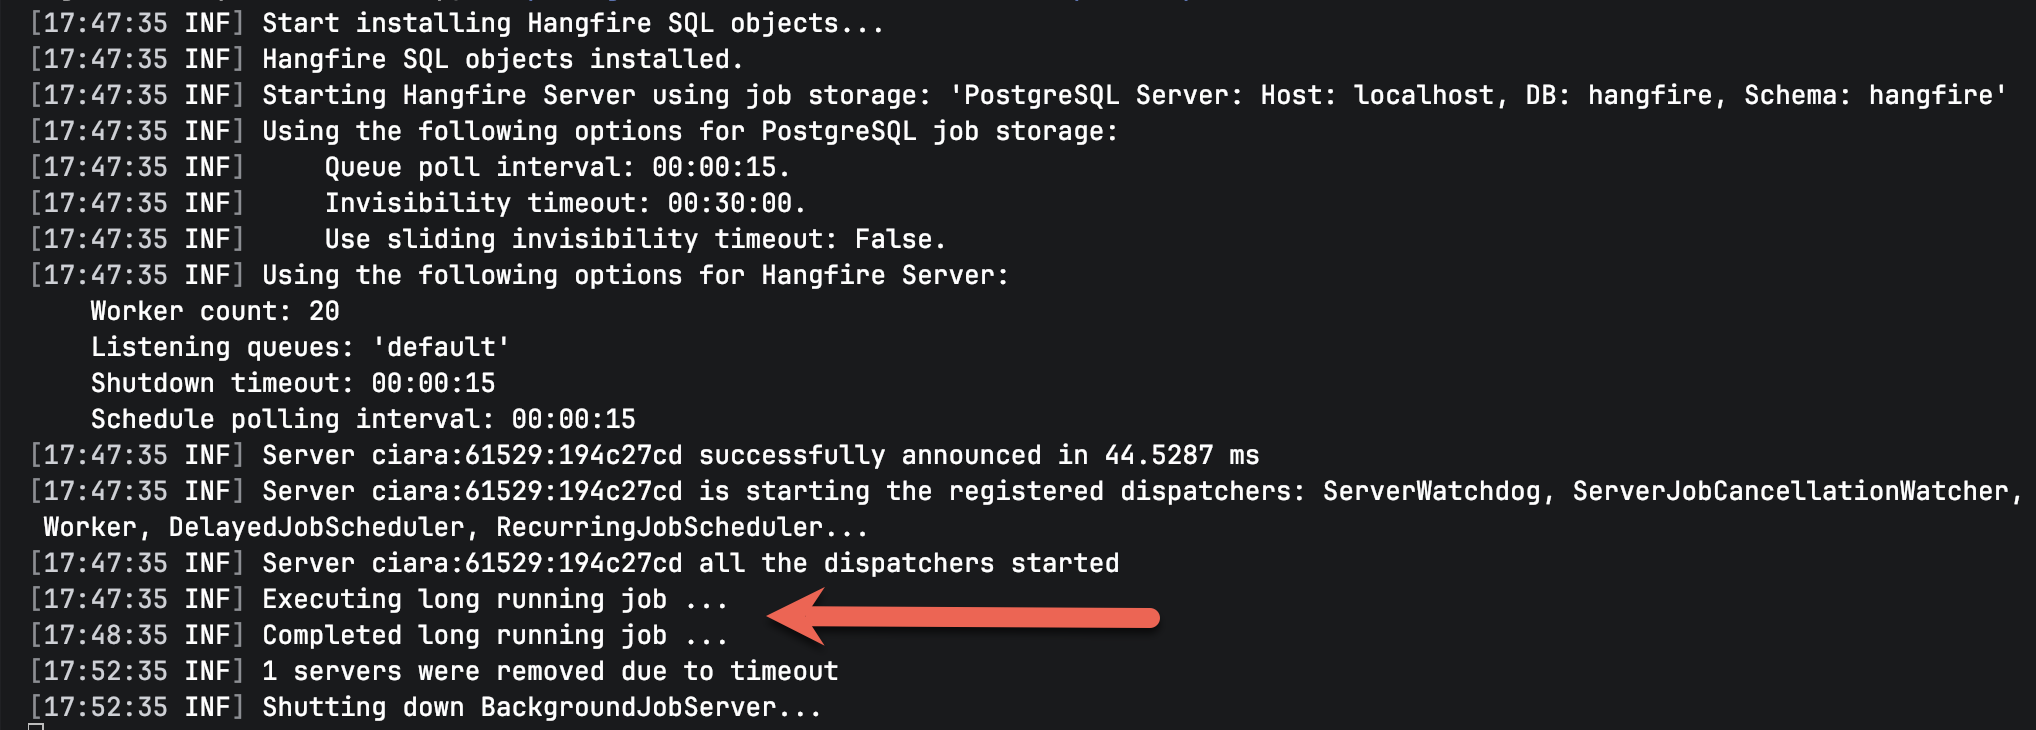Click 'Shutting down BackgroundJobServer...' line
The image size is (2036, 730).
(x=541, y=707)
